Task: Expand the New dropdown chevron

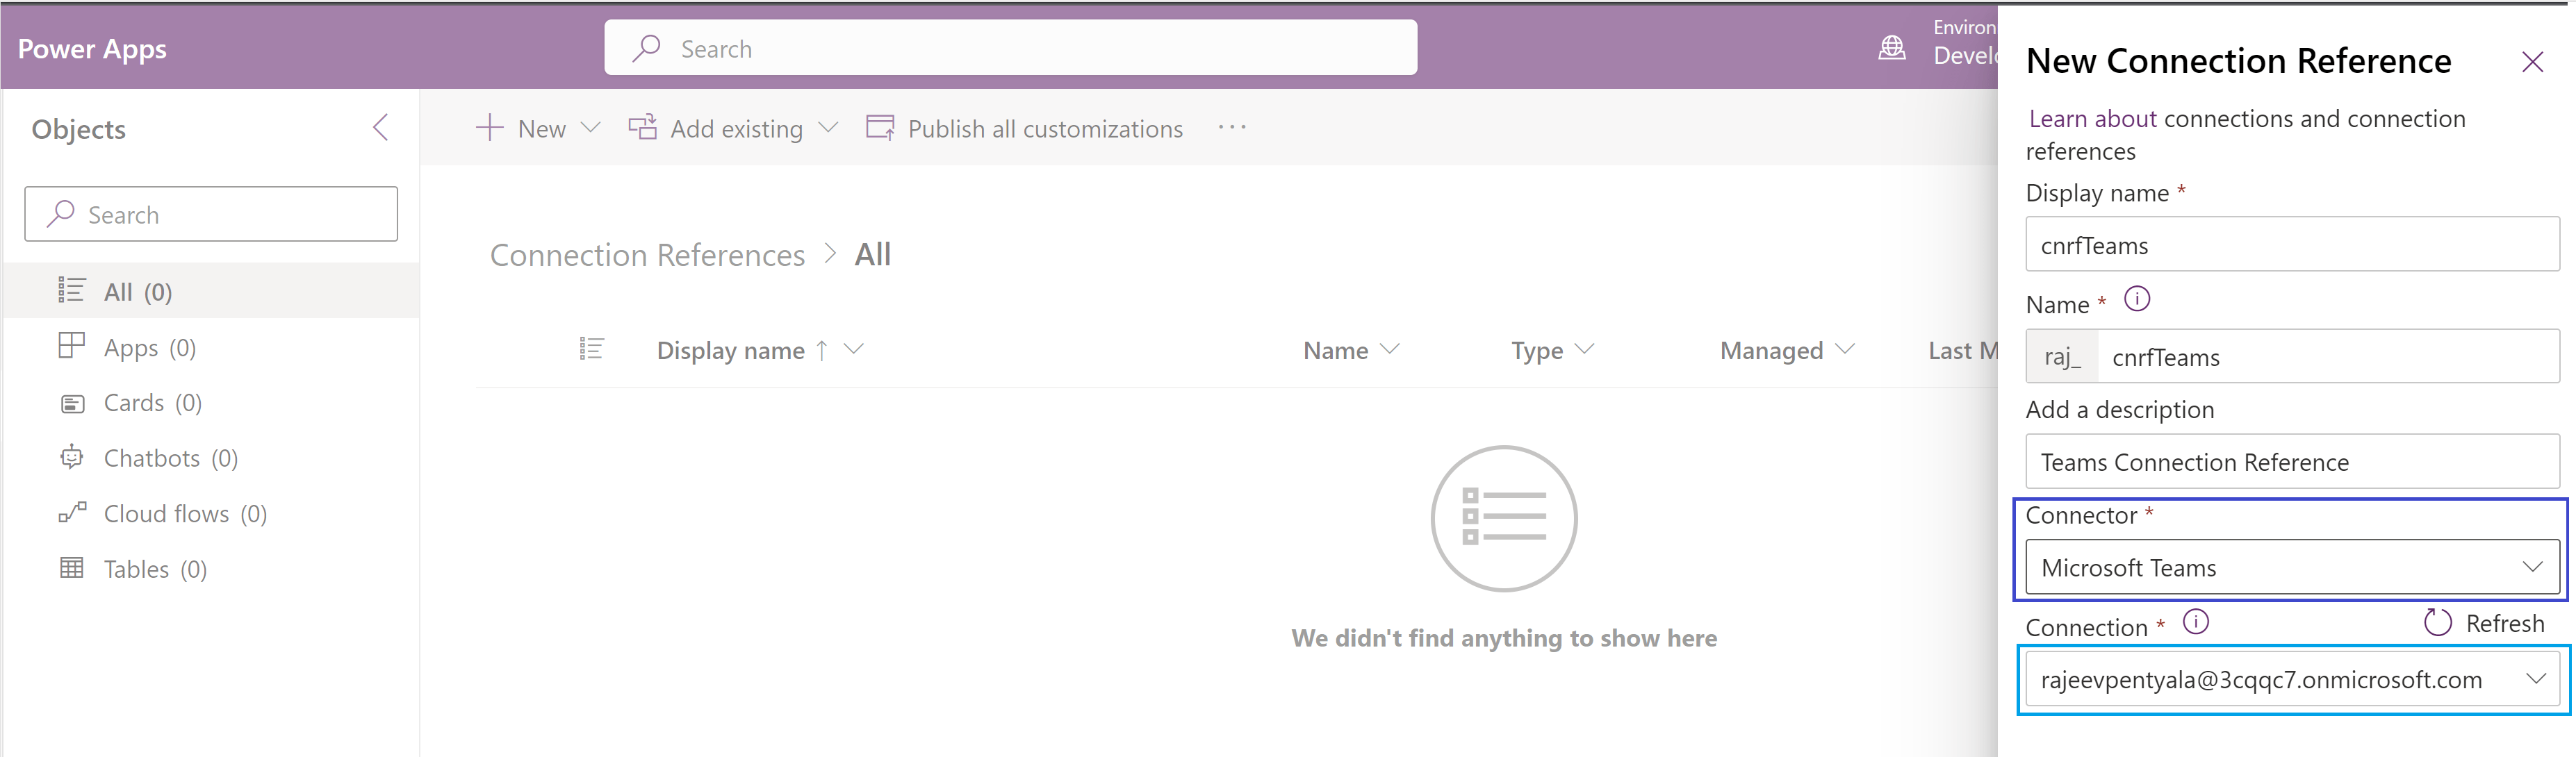Action: tap(590, 128)
